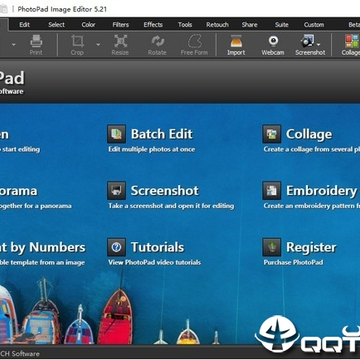Open the Register heading link

coord(311,248)
